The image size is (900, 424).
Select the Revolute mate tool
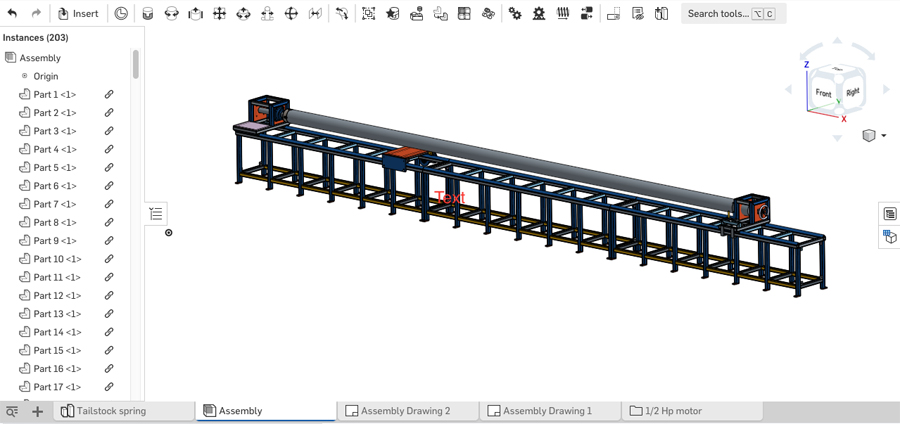[172, 14]
